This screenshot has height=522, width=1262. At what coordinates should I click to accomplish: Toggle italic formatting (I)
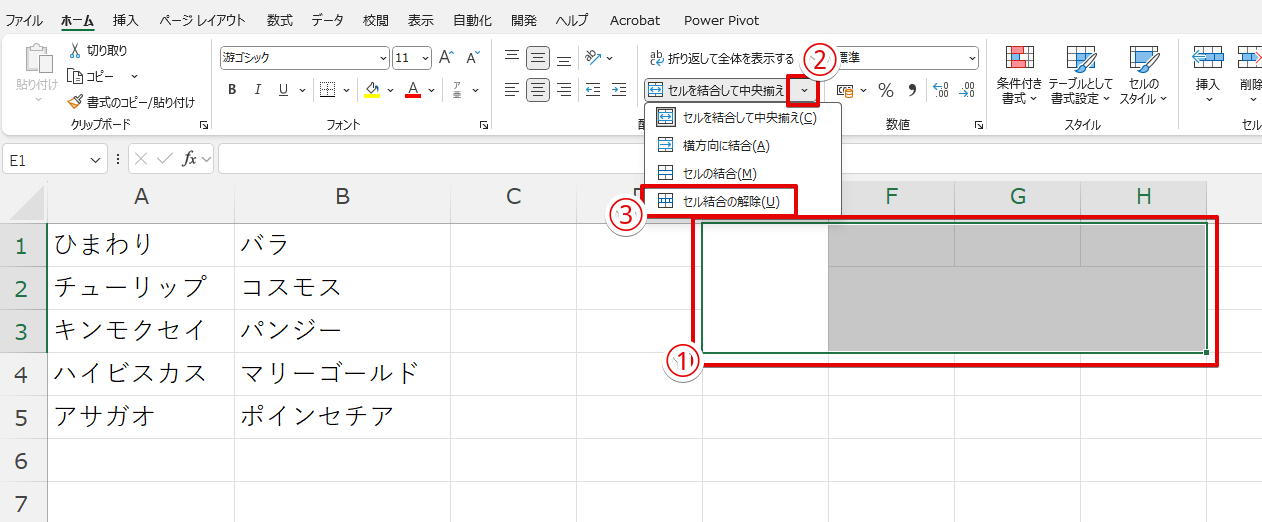pos(258,90)
